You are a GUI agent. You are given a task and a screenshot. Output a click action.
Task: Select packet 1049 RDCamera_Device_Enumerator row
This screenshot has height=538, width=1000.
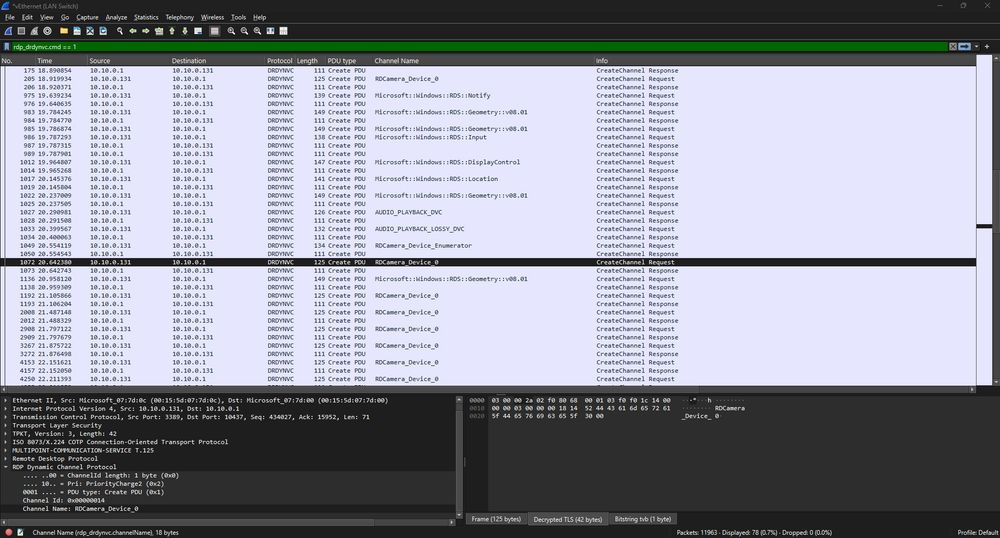[488, 245]
